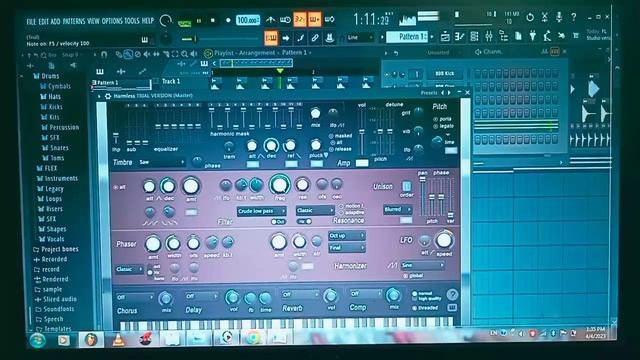Click the playlist mute tool icon
Viewport: 640px width, 360px height.
tap(147, 54)
